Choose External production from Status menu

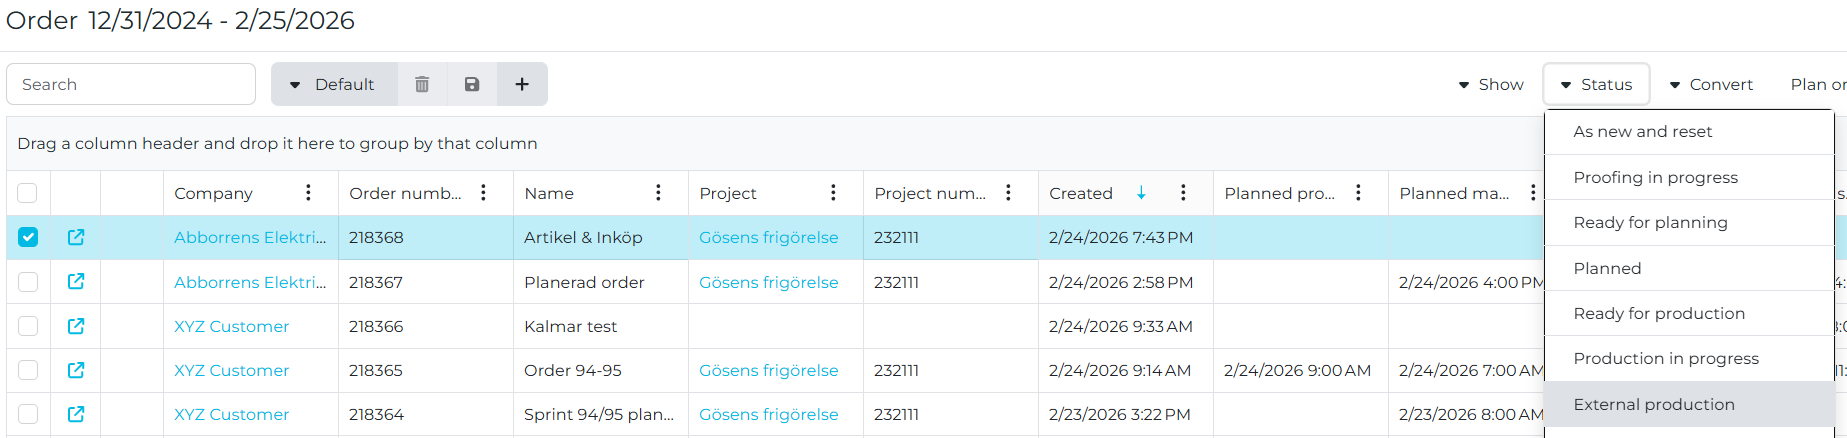1654,404
